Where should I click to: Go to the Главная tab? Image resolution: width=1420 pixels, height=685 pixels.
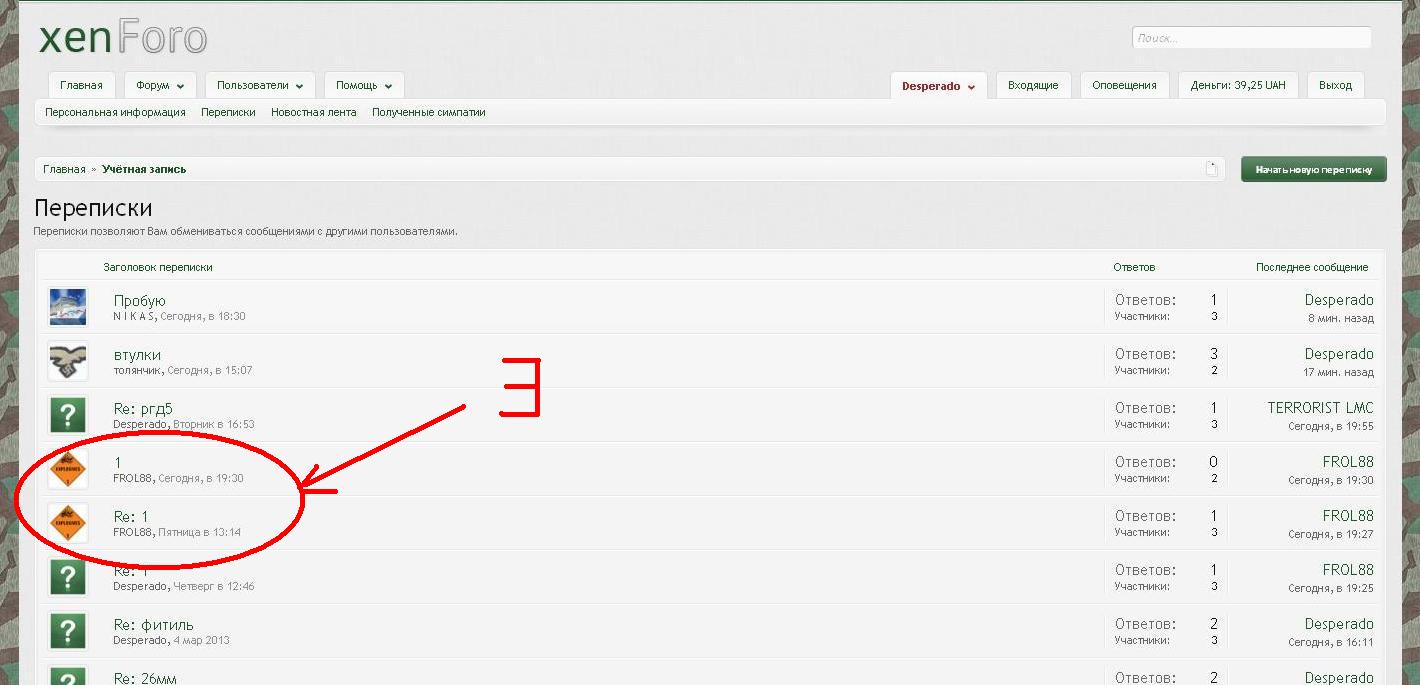81,86
